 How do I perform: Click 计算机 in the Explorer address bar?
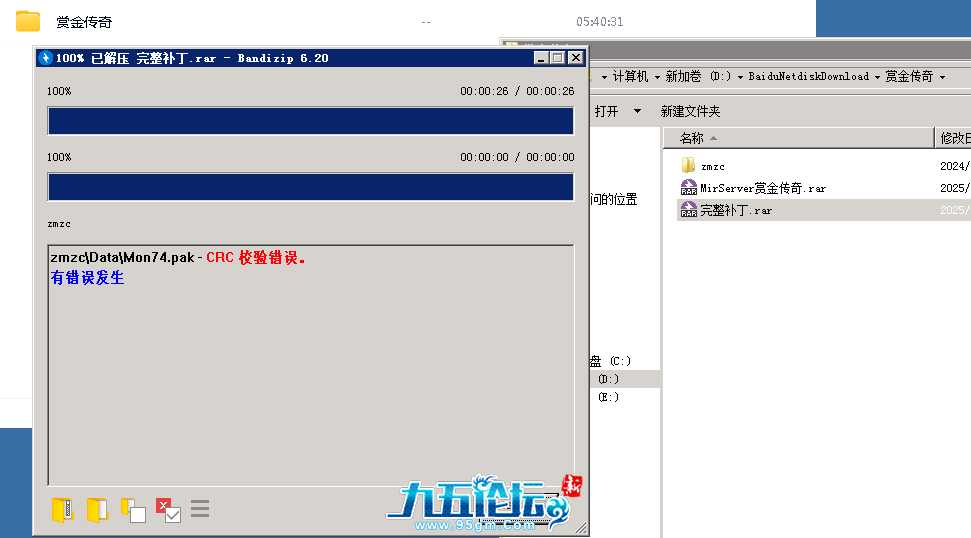pyautogui.click(x=630, y=77)
